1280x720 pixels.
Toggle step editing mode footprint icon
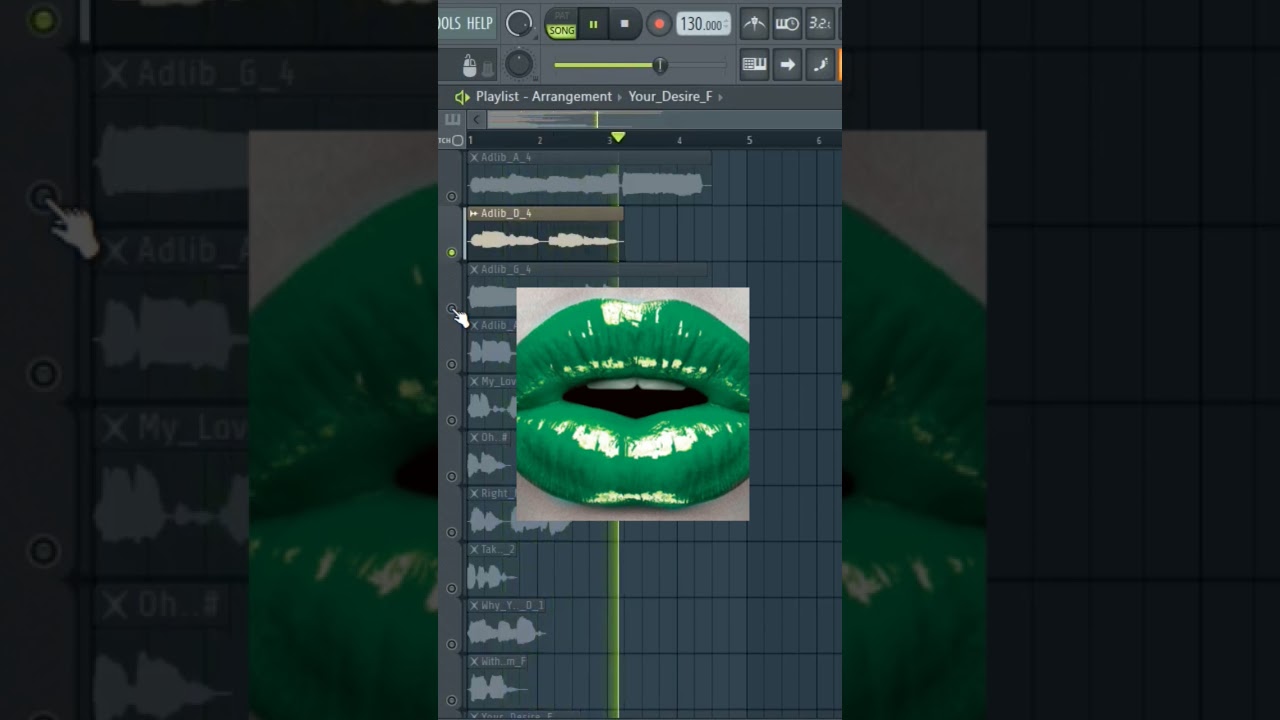(x=820, y=65)
